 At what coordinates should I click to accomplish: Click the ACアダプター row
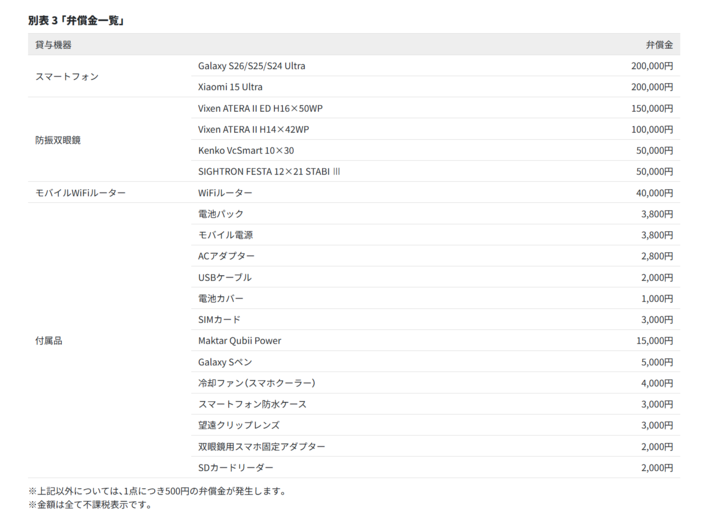tap(226, 256)
